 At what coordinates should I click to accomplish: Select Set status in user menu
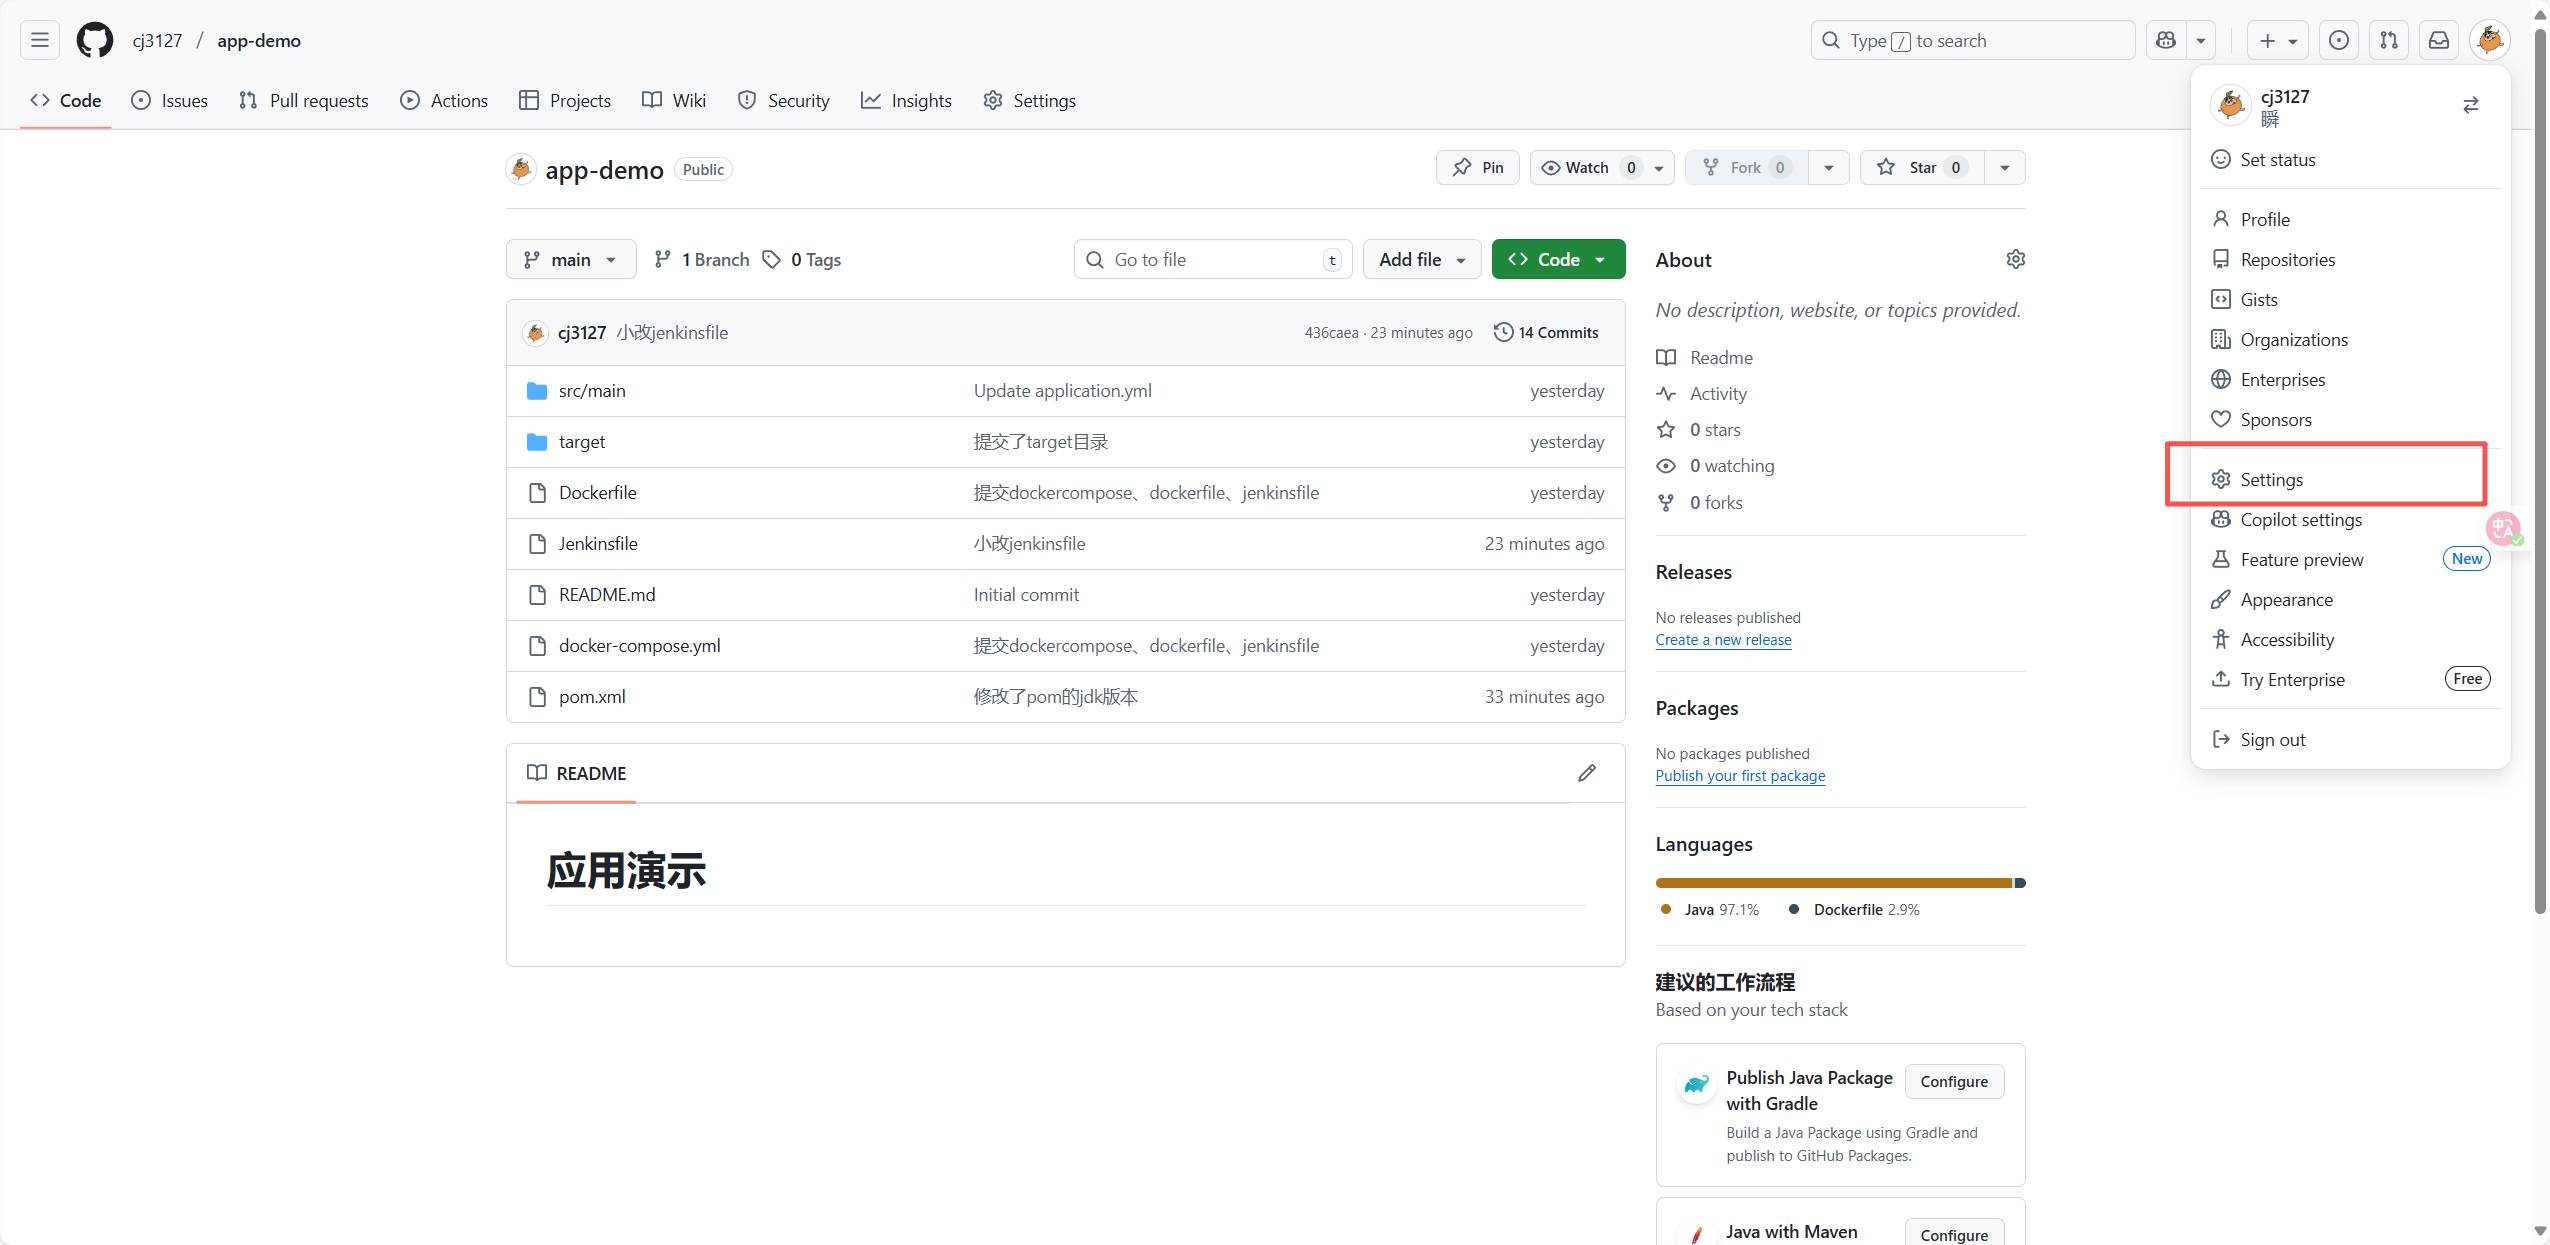tap(2350, 160)
